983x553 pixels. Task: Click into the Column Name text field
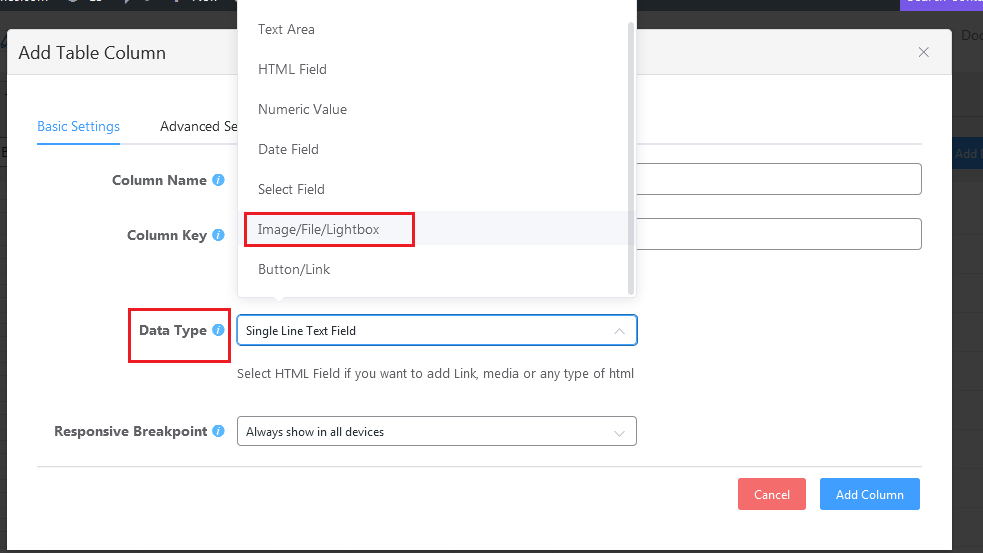point(780,180)
